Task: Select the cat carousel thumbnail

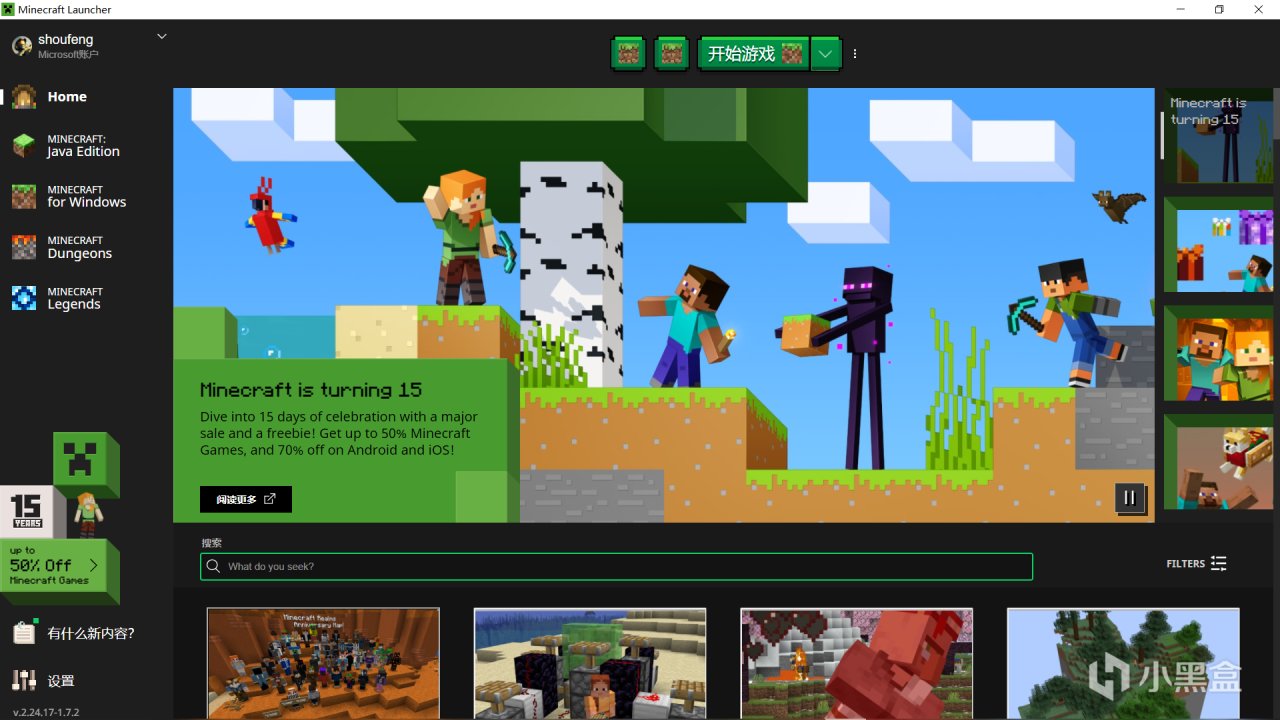Action: [1218, 463]
